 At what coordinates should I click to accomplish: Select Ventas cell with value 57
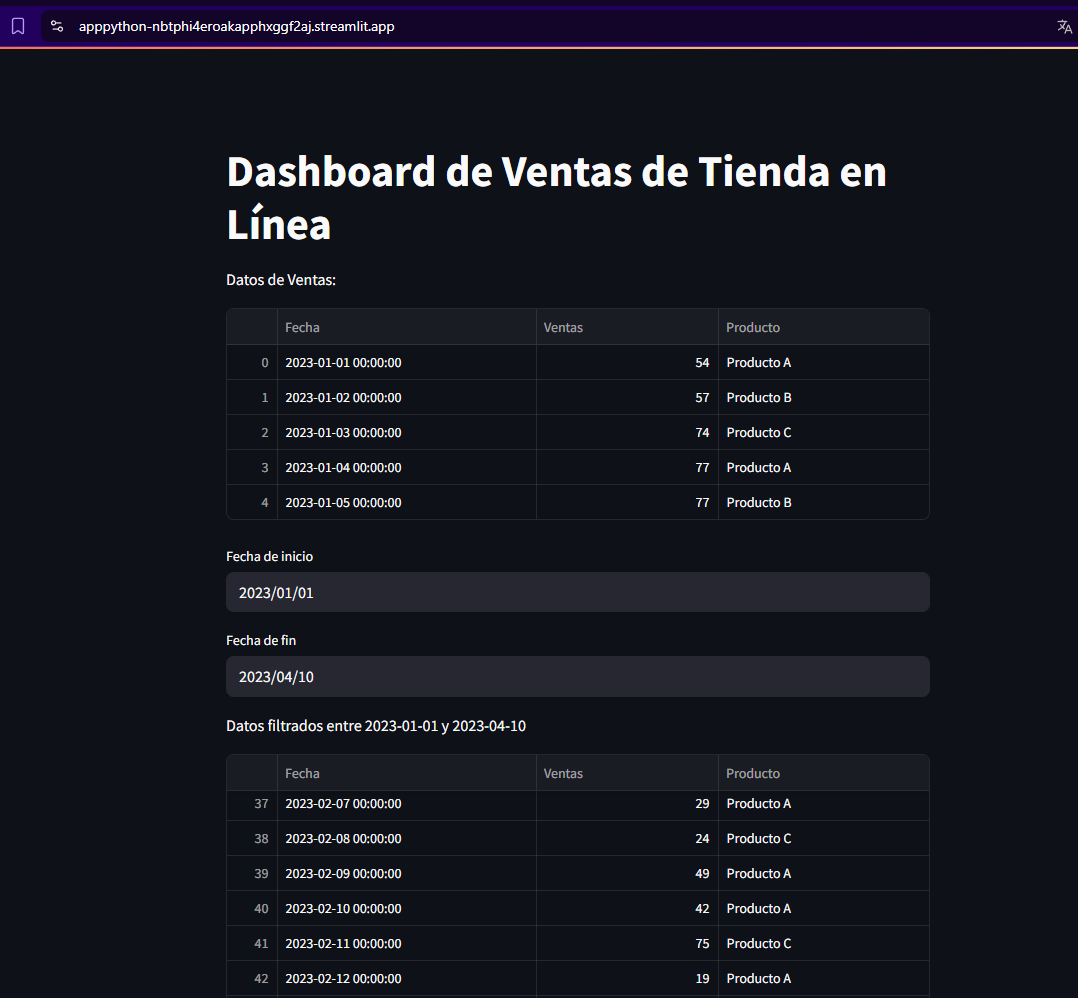(x=627, y=397)
